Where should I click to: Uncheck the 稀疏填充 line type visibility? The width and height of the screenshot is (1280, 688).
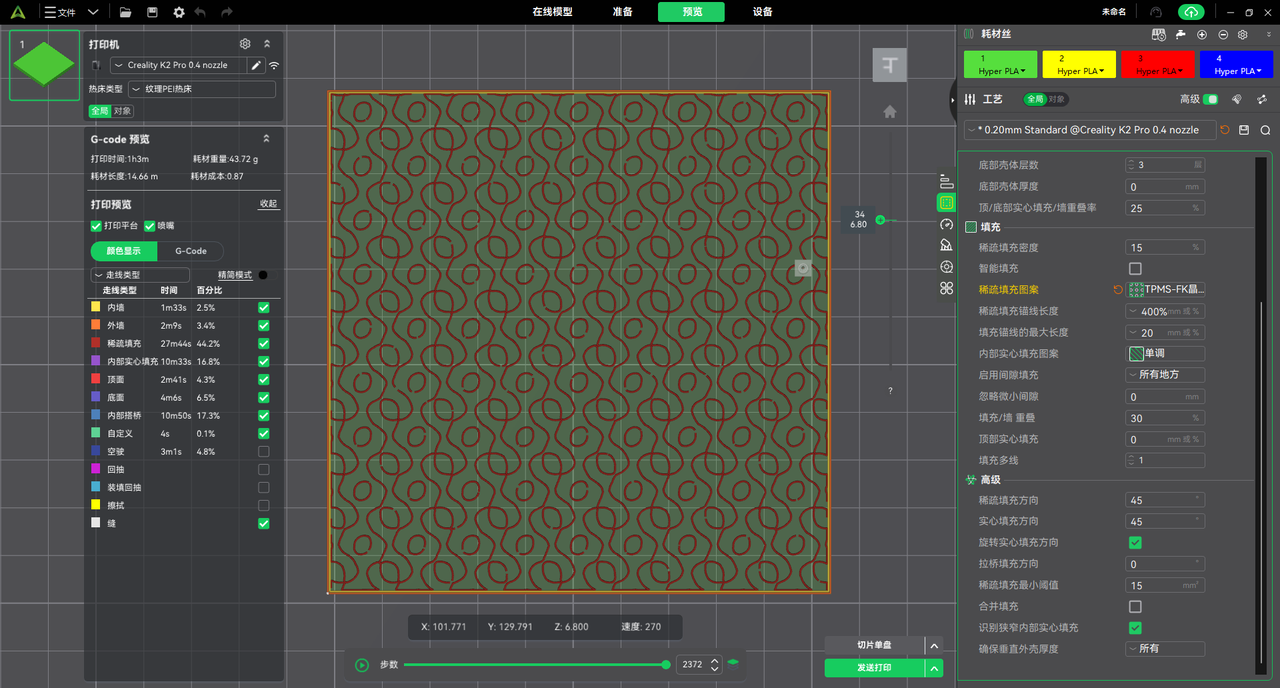click(264, 344)
